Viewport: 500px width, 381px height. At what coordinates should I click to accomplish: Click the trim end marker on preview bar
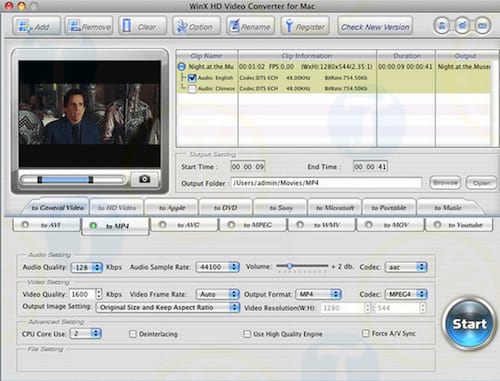90,180
